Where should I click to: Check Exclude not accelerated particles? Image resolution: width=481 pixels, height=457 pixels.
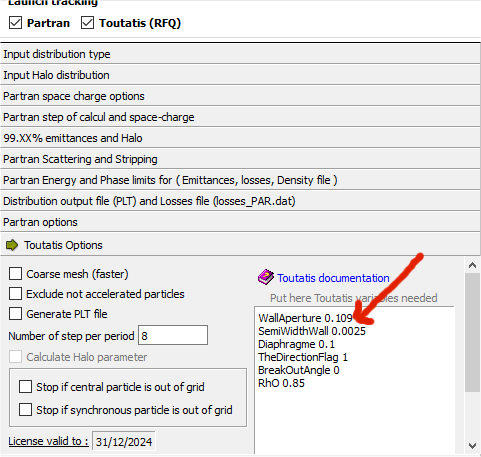point(15,294)
